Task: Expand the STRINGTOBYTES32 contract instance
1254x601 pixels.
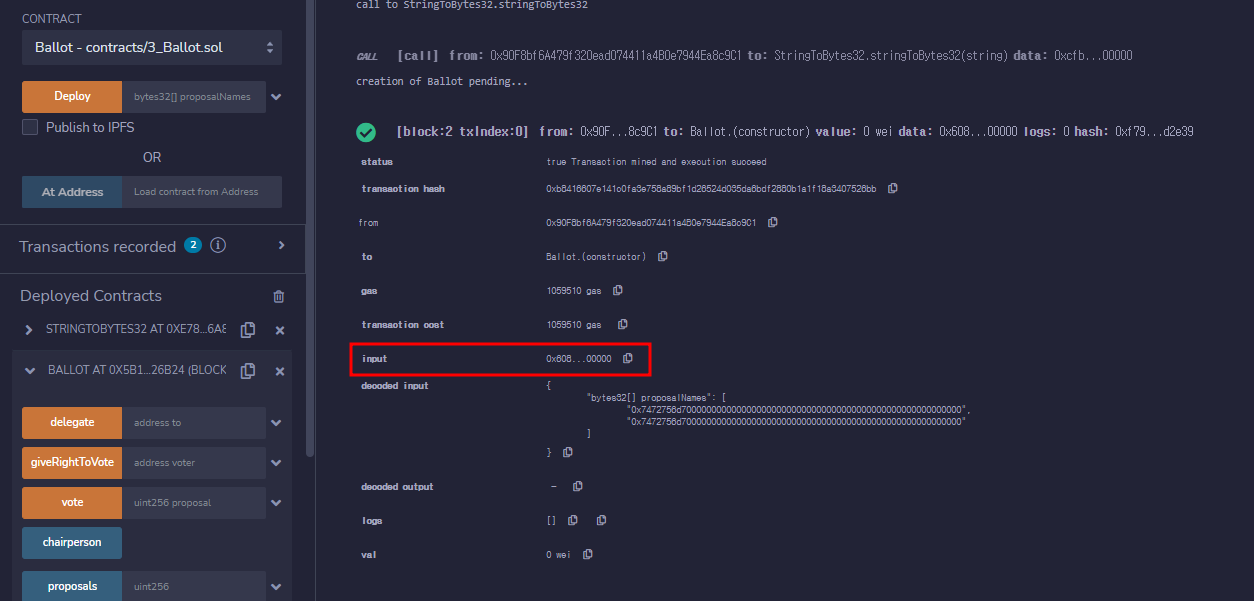Action: click(29, 330)
